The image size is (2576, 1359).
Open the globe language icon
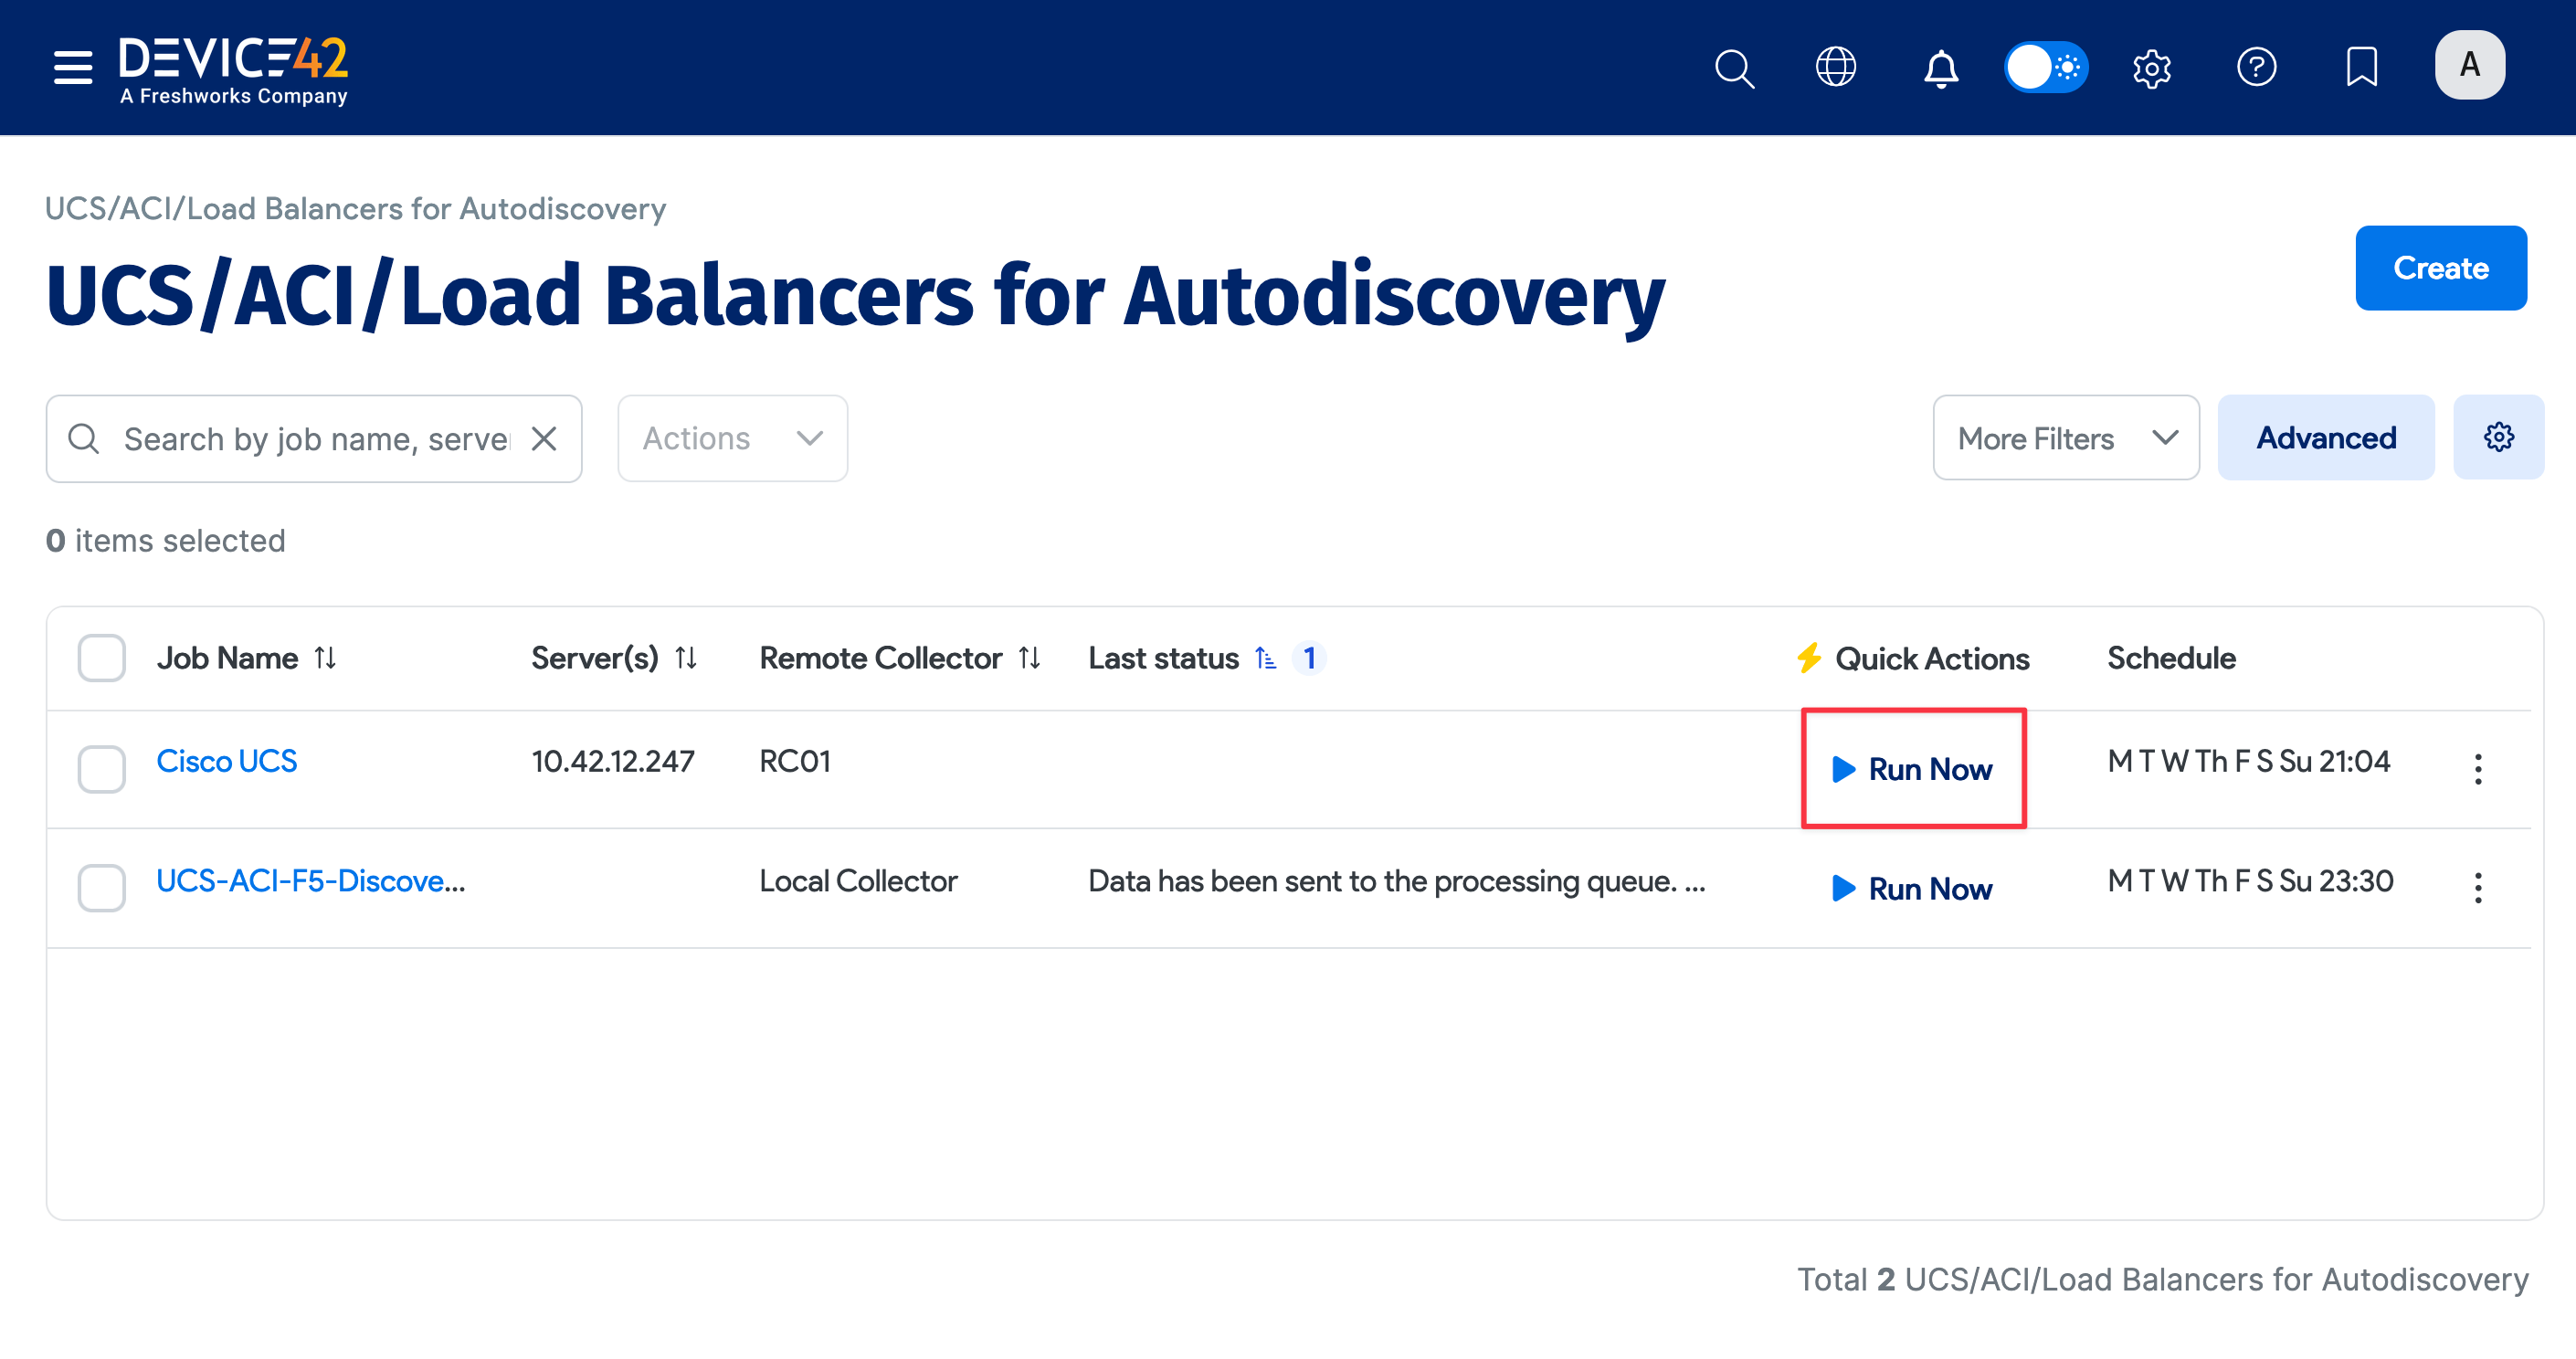[1836, 67]
